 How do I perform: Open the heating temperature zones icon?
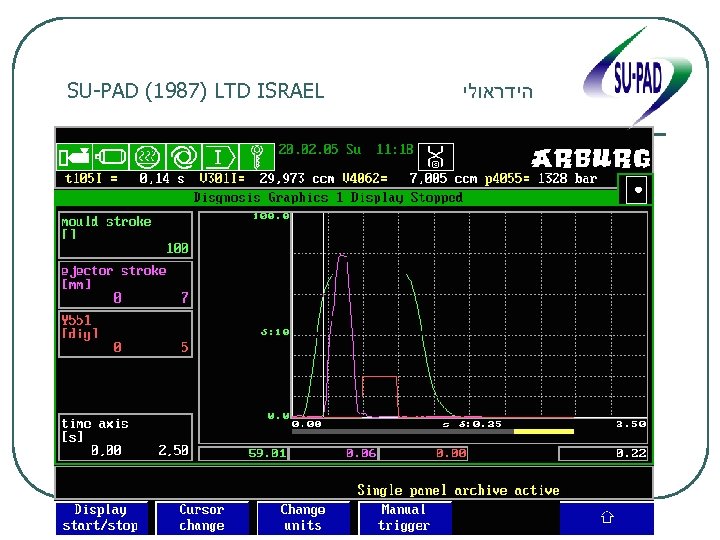(x=147, y=157)
